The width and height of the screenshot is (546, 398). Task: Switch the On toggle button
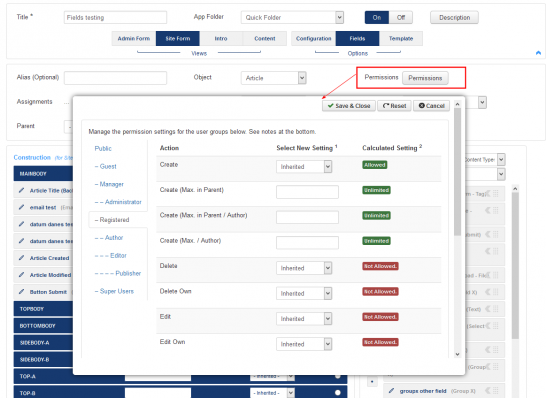point(377,17)
